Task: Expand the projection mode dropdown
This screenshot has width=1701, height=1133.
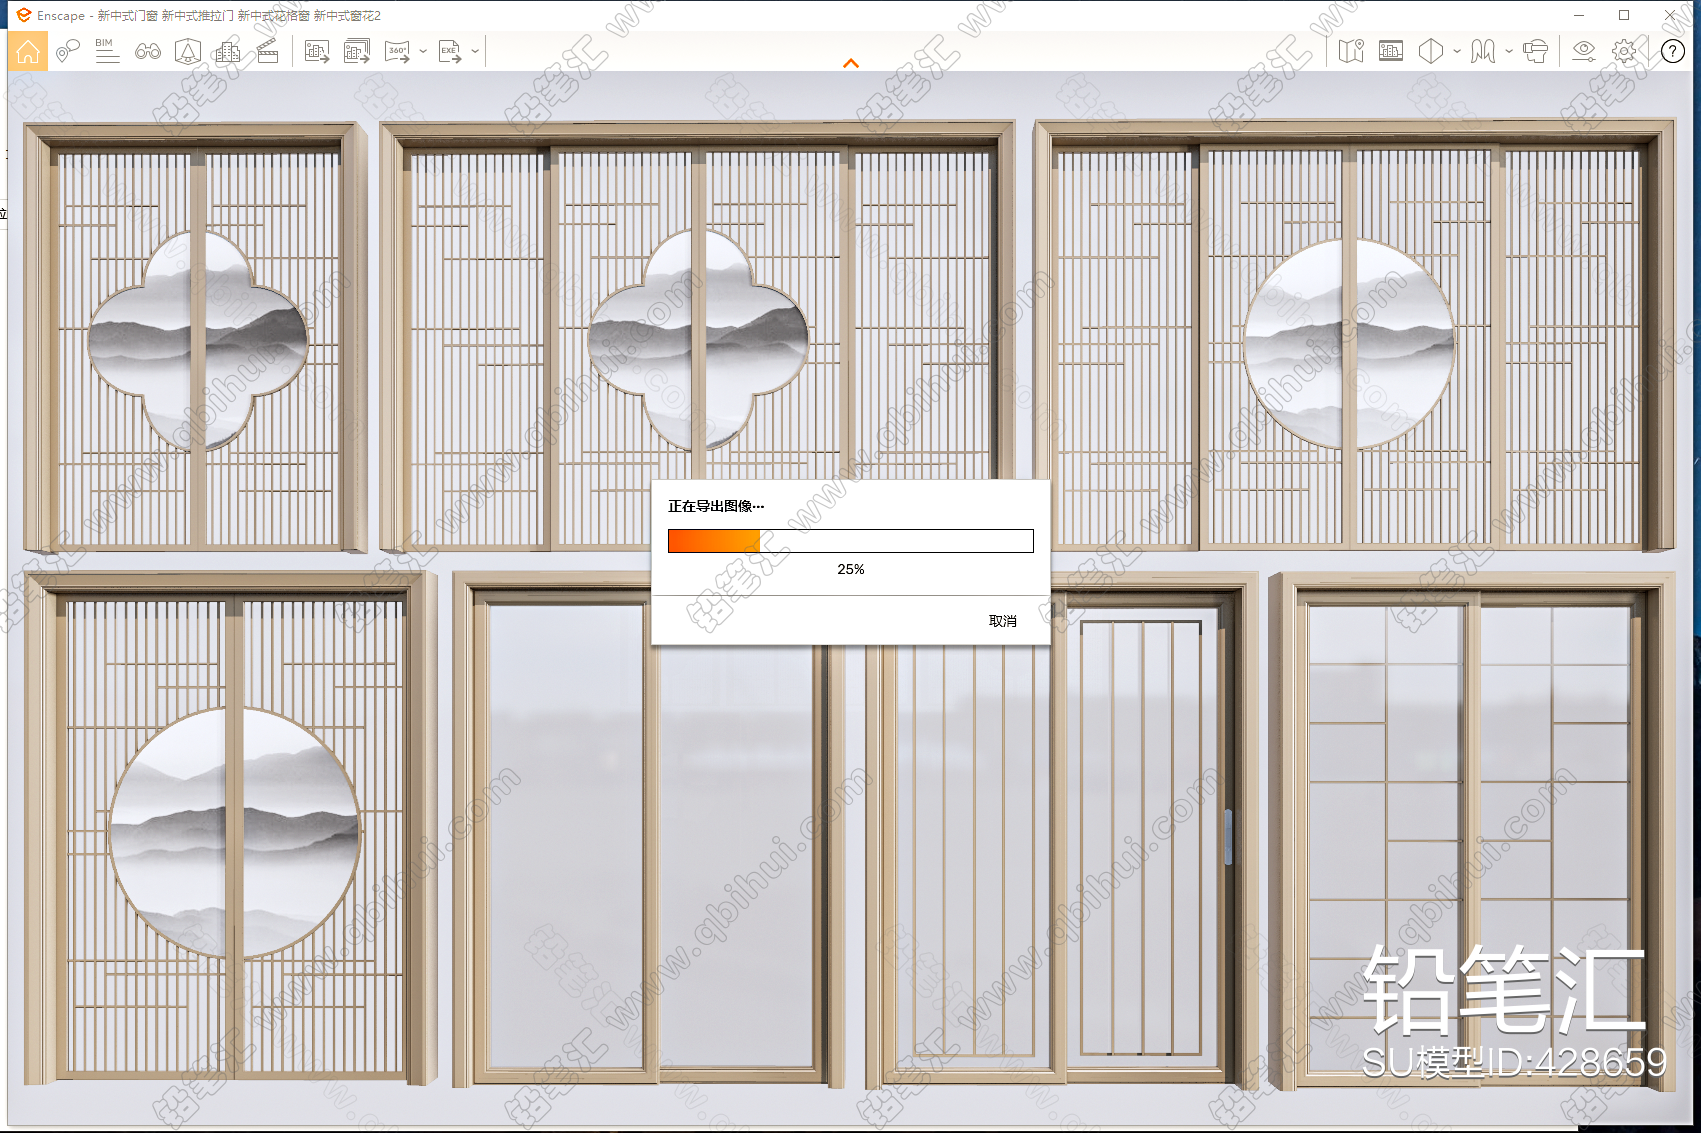Action: click(1457, 51)
